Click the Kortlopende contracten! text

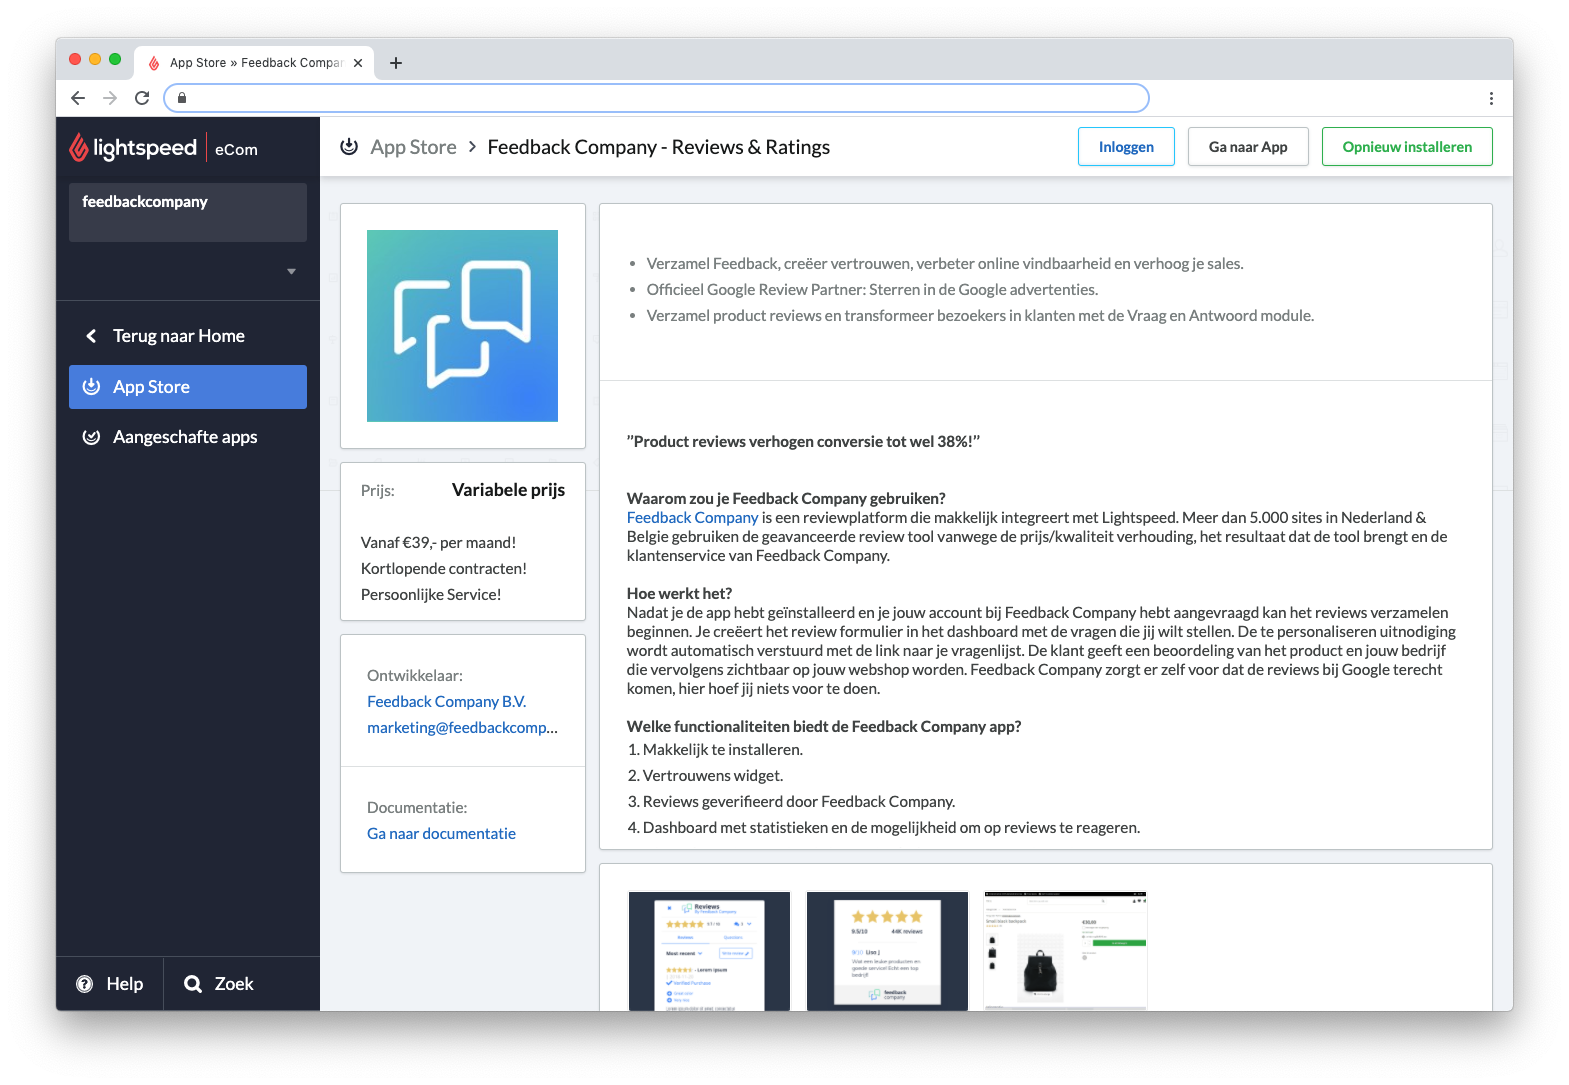pos(443,569)
